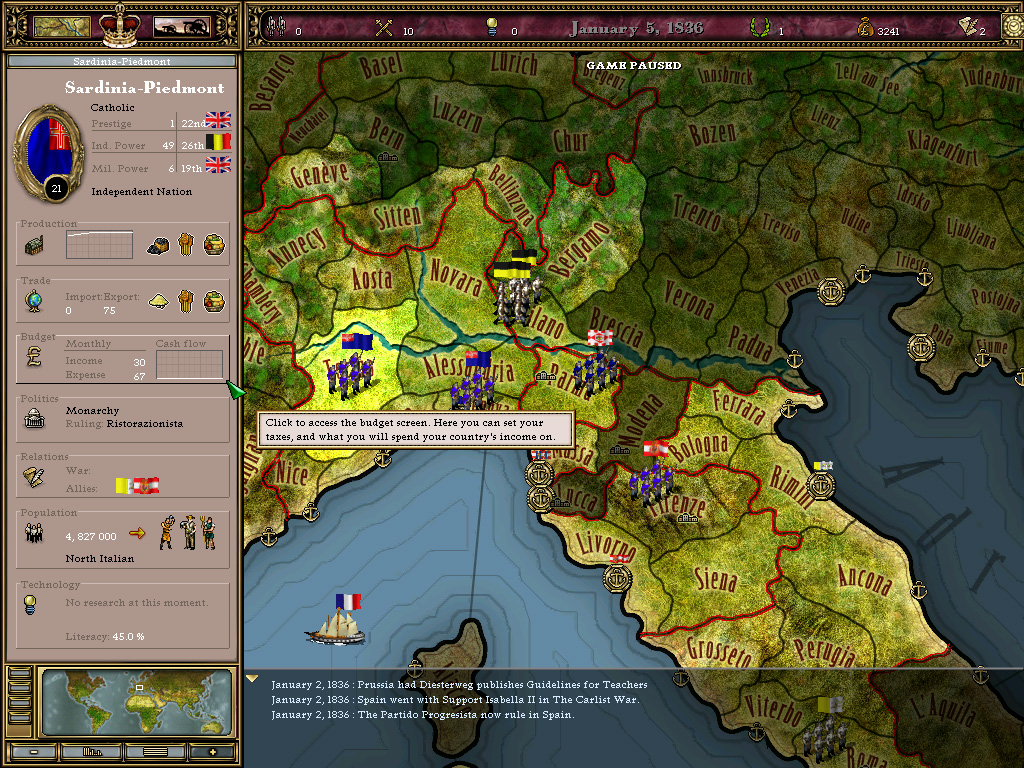Viewport: 1024px width, 768px height.
Task: Click the Prussia Diesterweg log message
Action: click(x=459, y=684)
